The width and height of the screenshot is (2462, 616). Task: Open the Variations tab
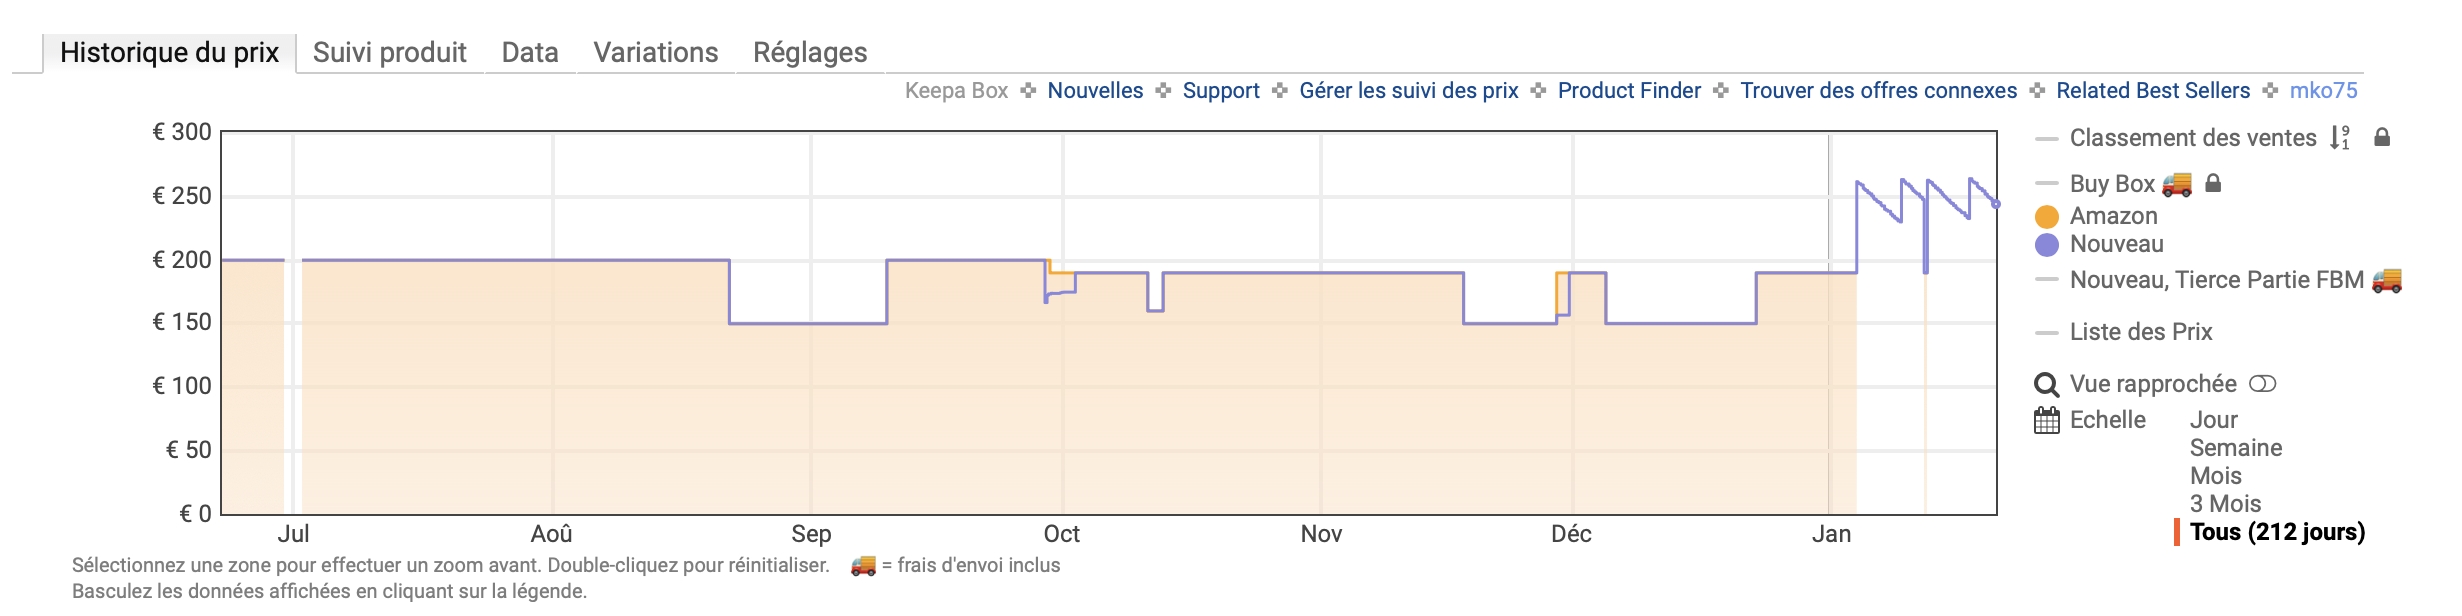click(x=656, y=52)
